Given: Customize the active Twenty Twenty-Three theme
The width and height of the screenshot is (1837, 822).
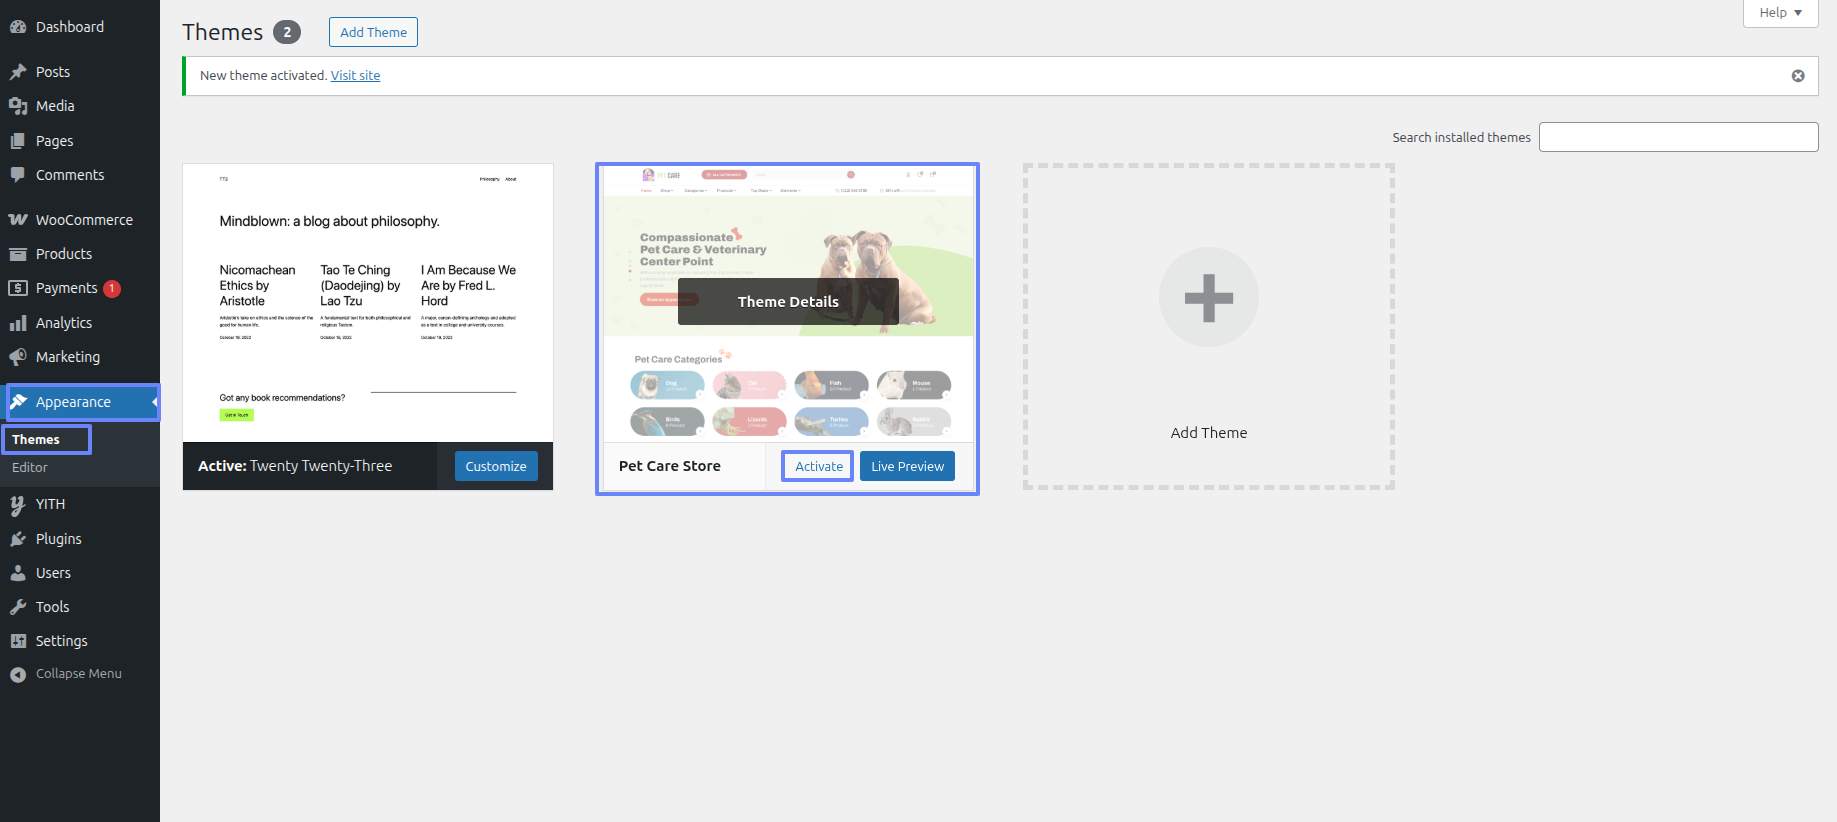Looking at the screenshot, I should 496,466.
